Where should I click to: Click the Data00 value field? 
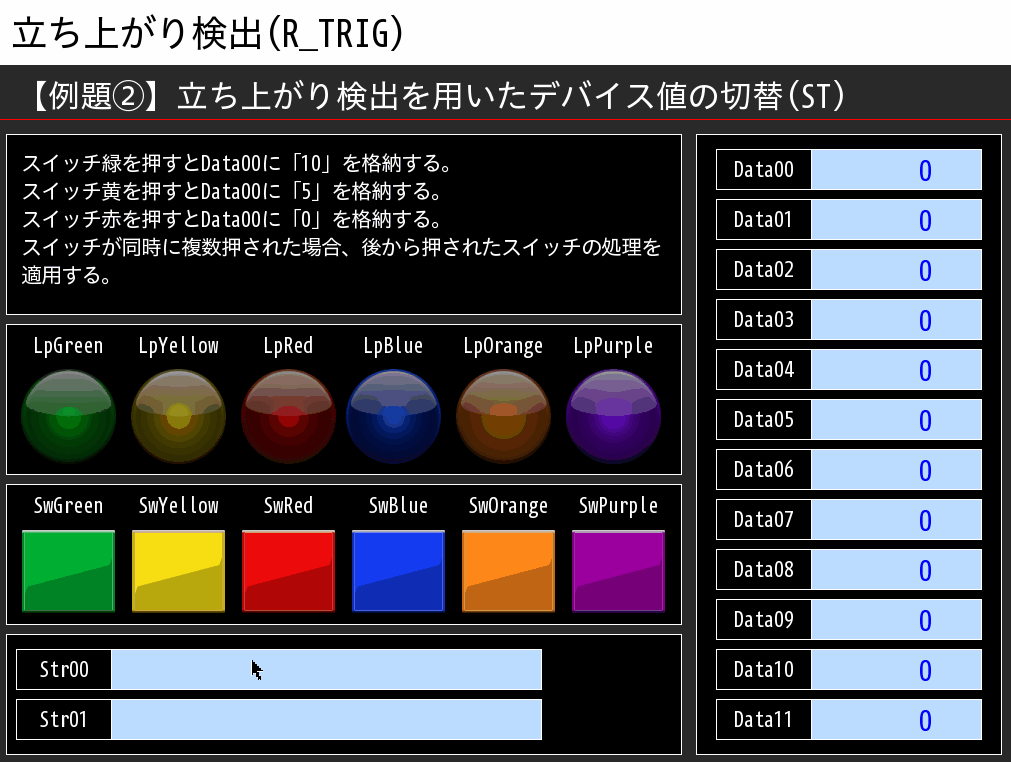[x=896, y=170]
